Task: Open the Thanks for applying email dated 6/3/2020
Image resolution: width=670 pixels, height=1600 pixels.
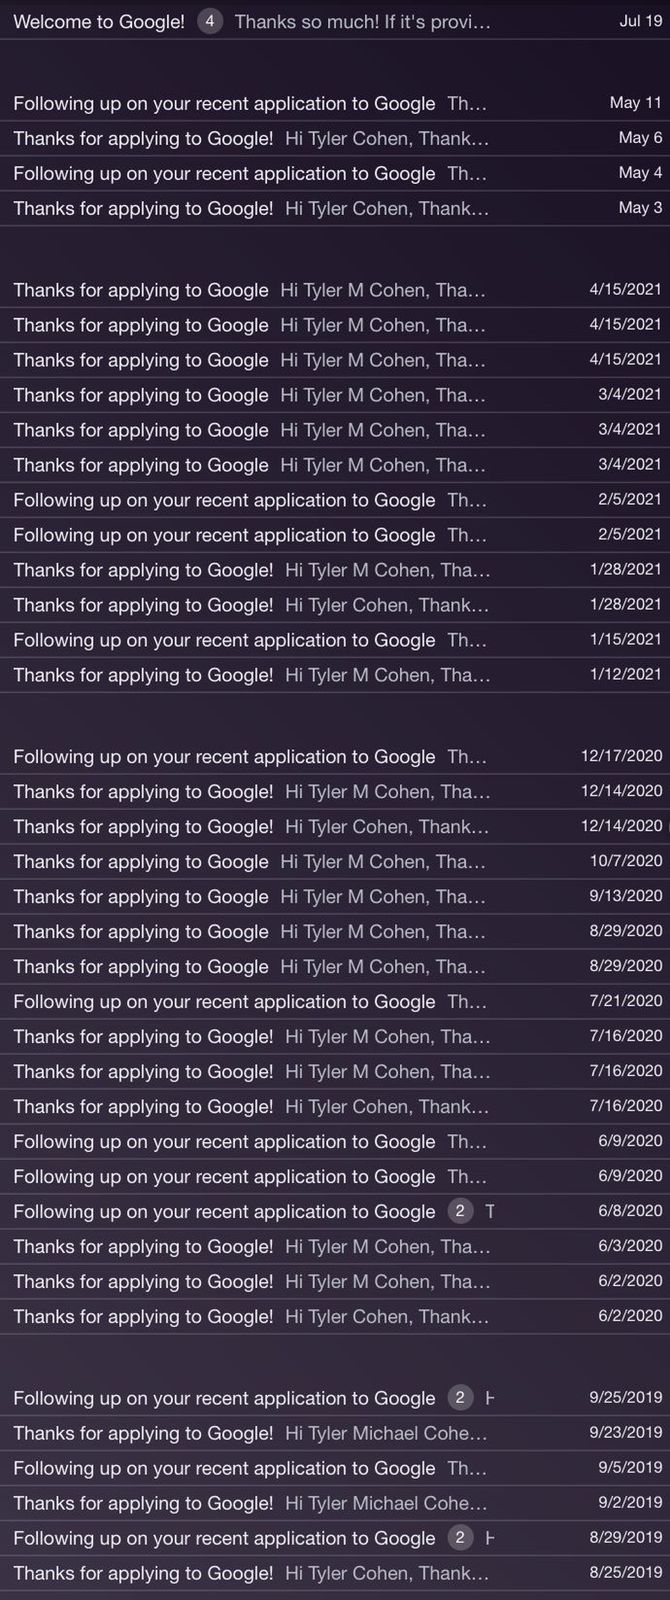Action: [x=335, y=1247]
